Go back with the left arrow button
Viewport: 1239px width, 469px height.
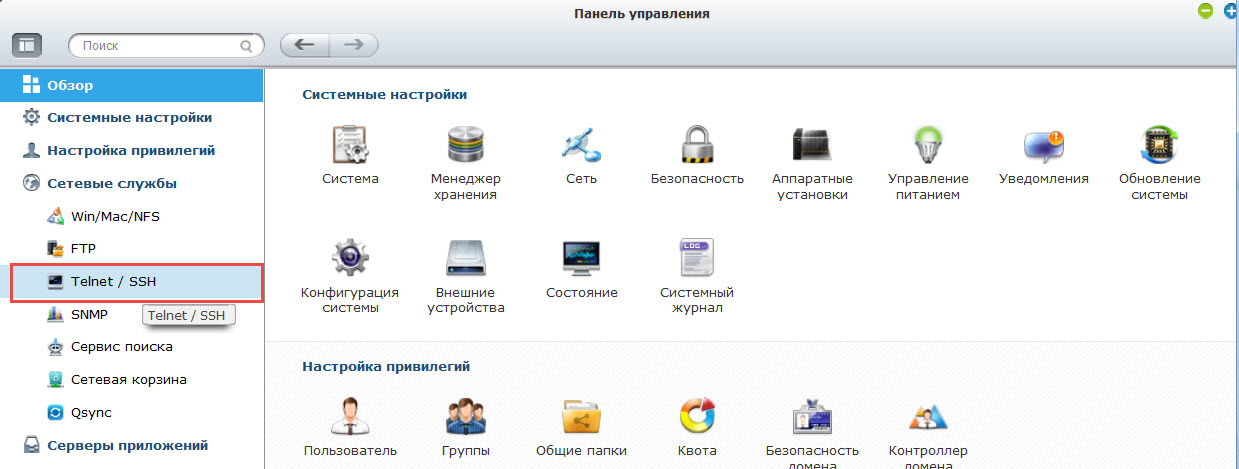pos(305,45)
